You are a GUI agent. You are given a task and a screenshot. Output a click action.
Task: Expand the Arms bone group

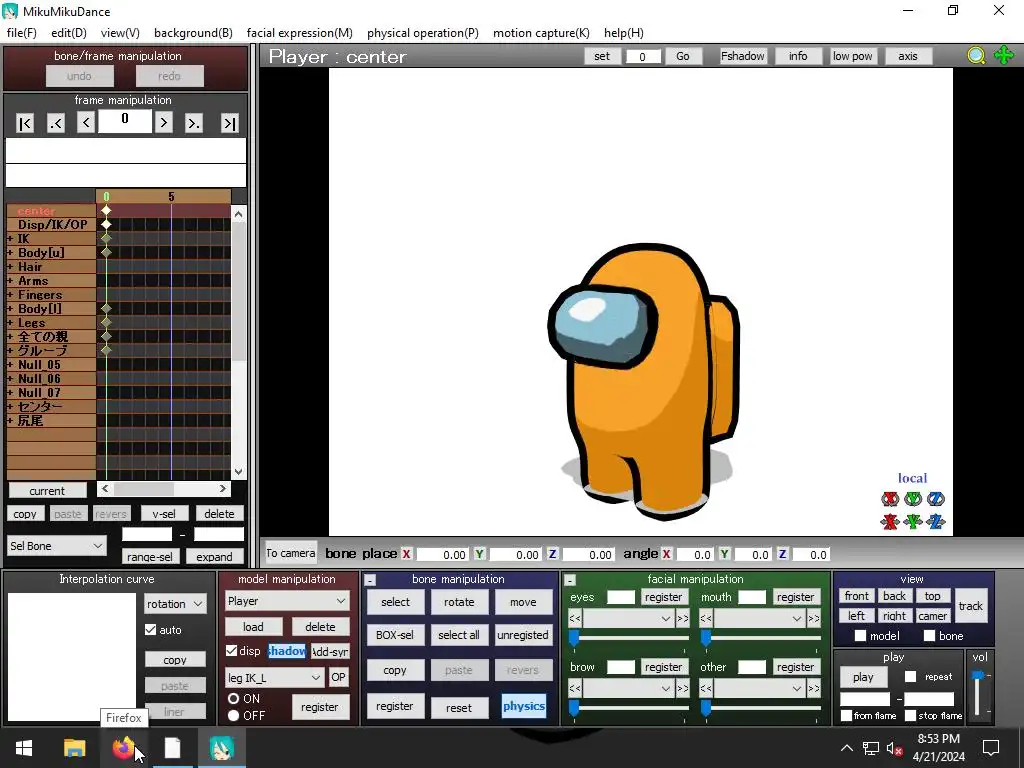coord(10,281)
